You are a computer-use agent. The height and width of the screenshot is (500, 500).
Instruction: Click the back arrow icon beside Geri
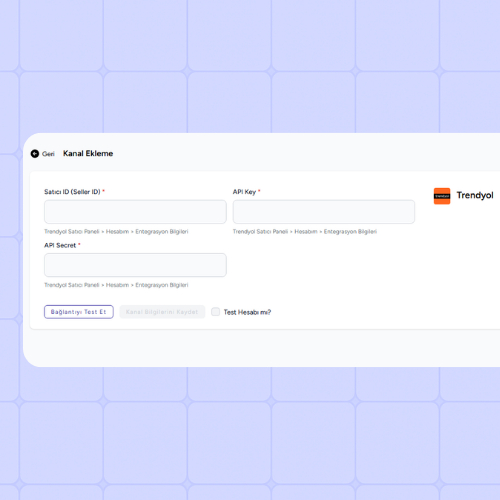pyautogui.click(x=35, y=154)
